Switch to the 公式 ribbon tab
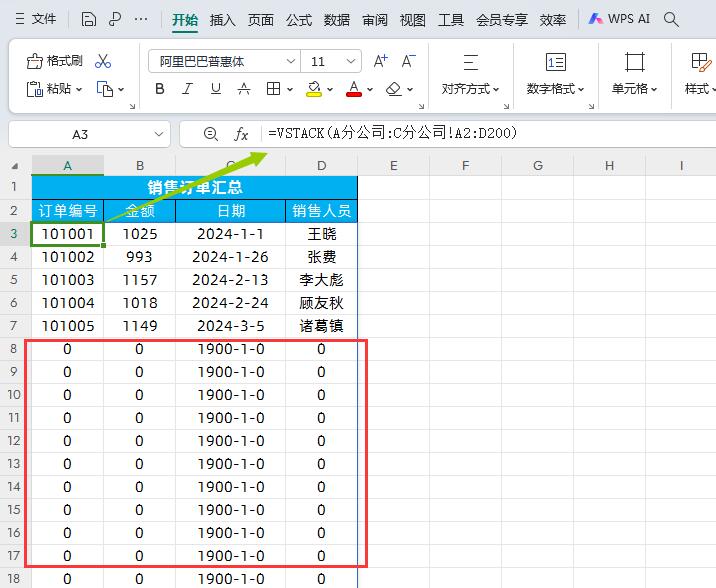This screenshot has width=716, height=588. pos(299,20)
